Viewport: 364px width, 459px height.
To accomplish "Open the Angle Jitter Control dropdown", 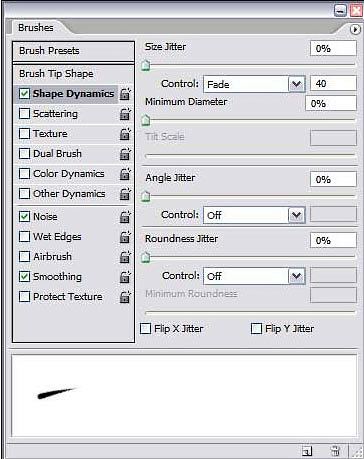I will click(254, 215).
